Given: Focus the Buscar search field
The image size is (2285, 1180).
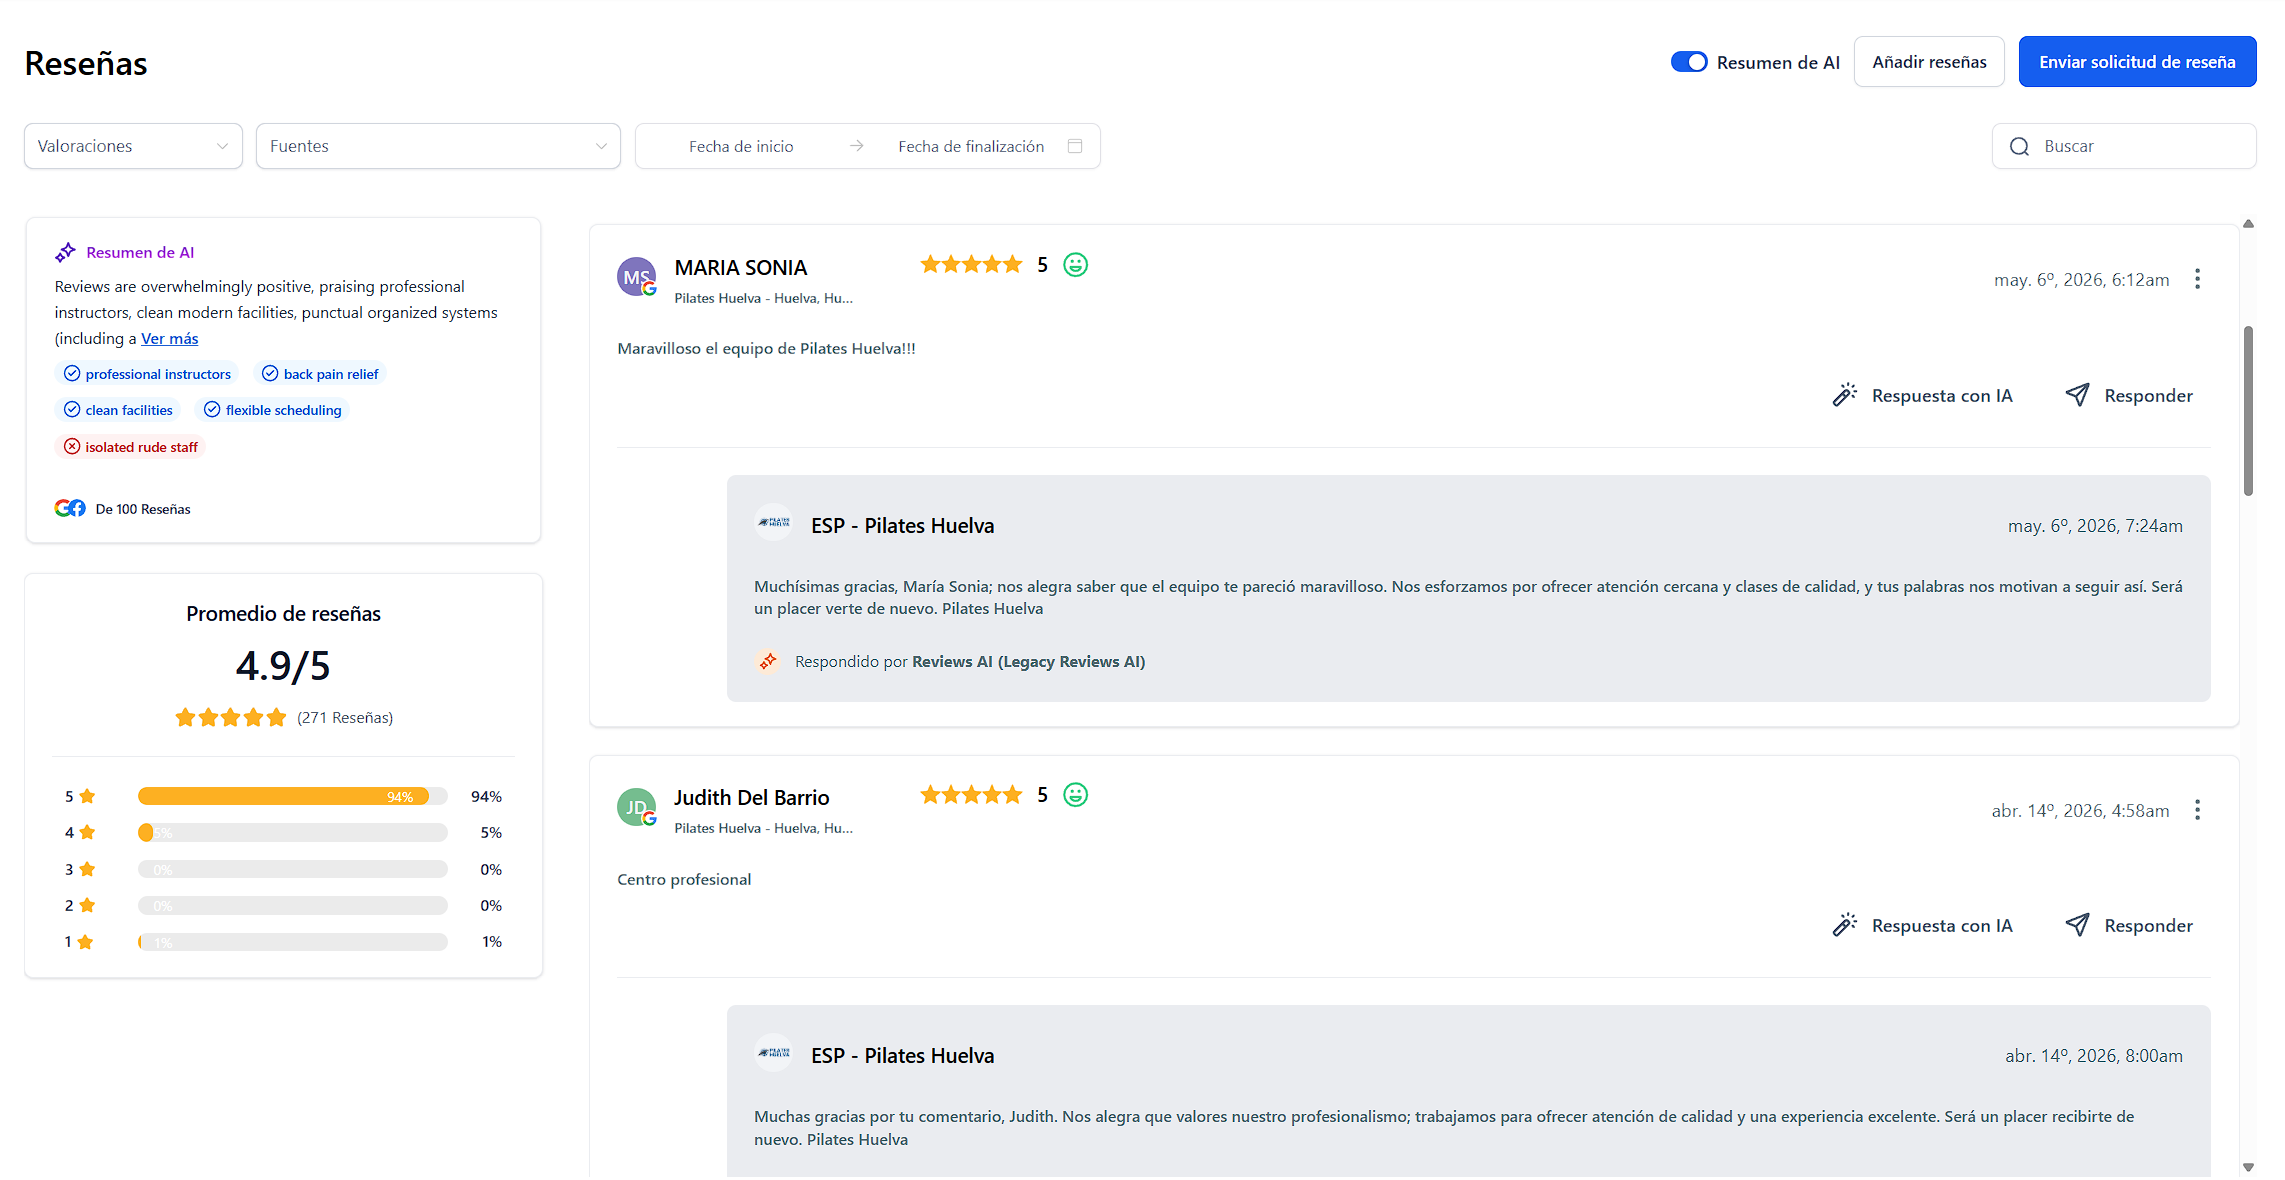Looking at the screenshot, I should click(x=2124, y=146).
